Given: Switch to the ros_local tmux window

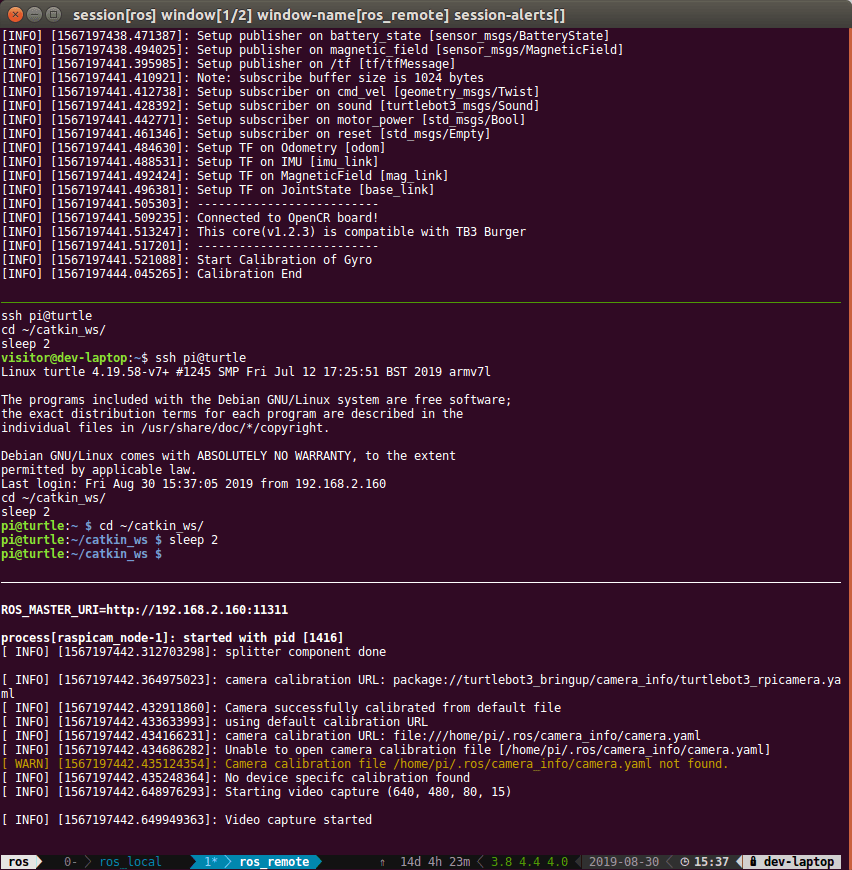Looking at the screenshot, I should [130, 862].
